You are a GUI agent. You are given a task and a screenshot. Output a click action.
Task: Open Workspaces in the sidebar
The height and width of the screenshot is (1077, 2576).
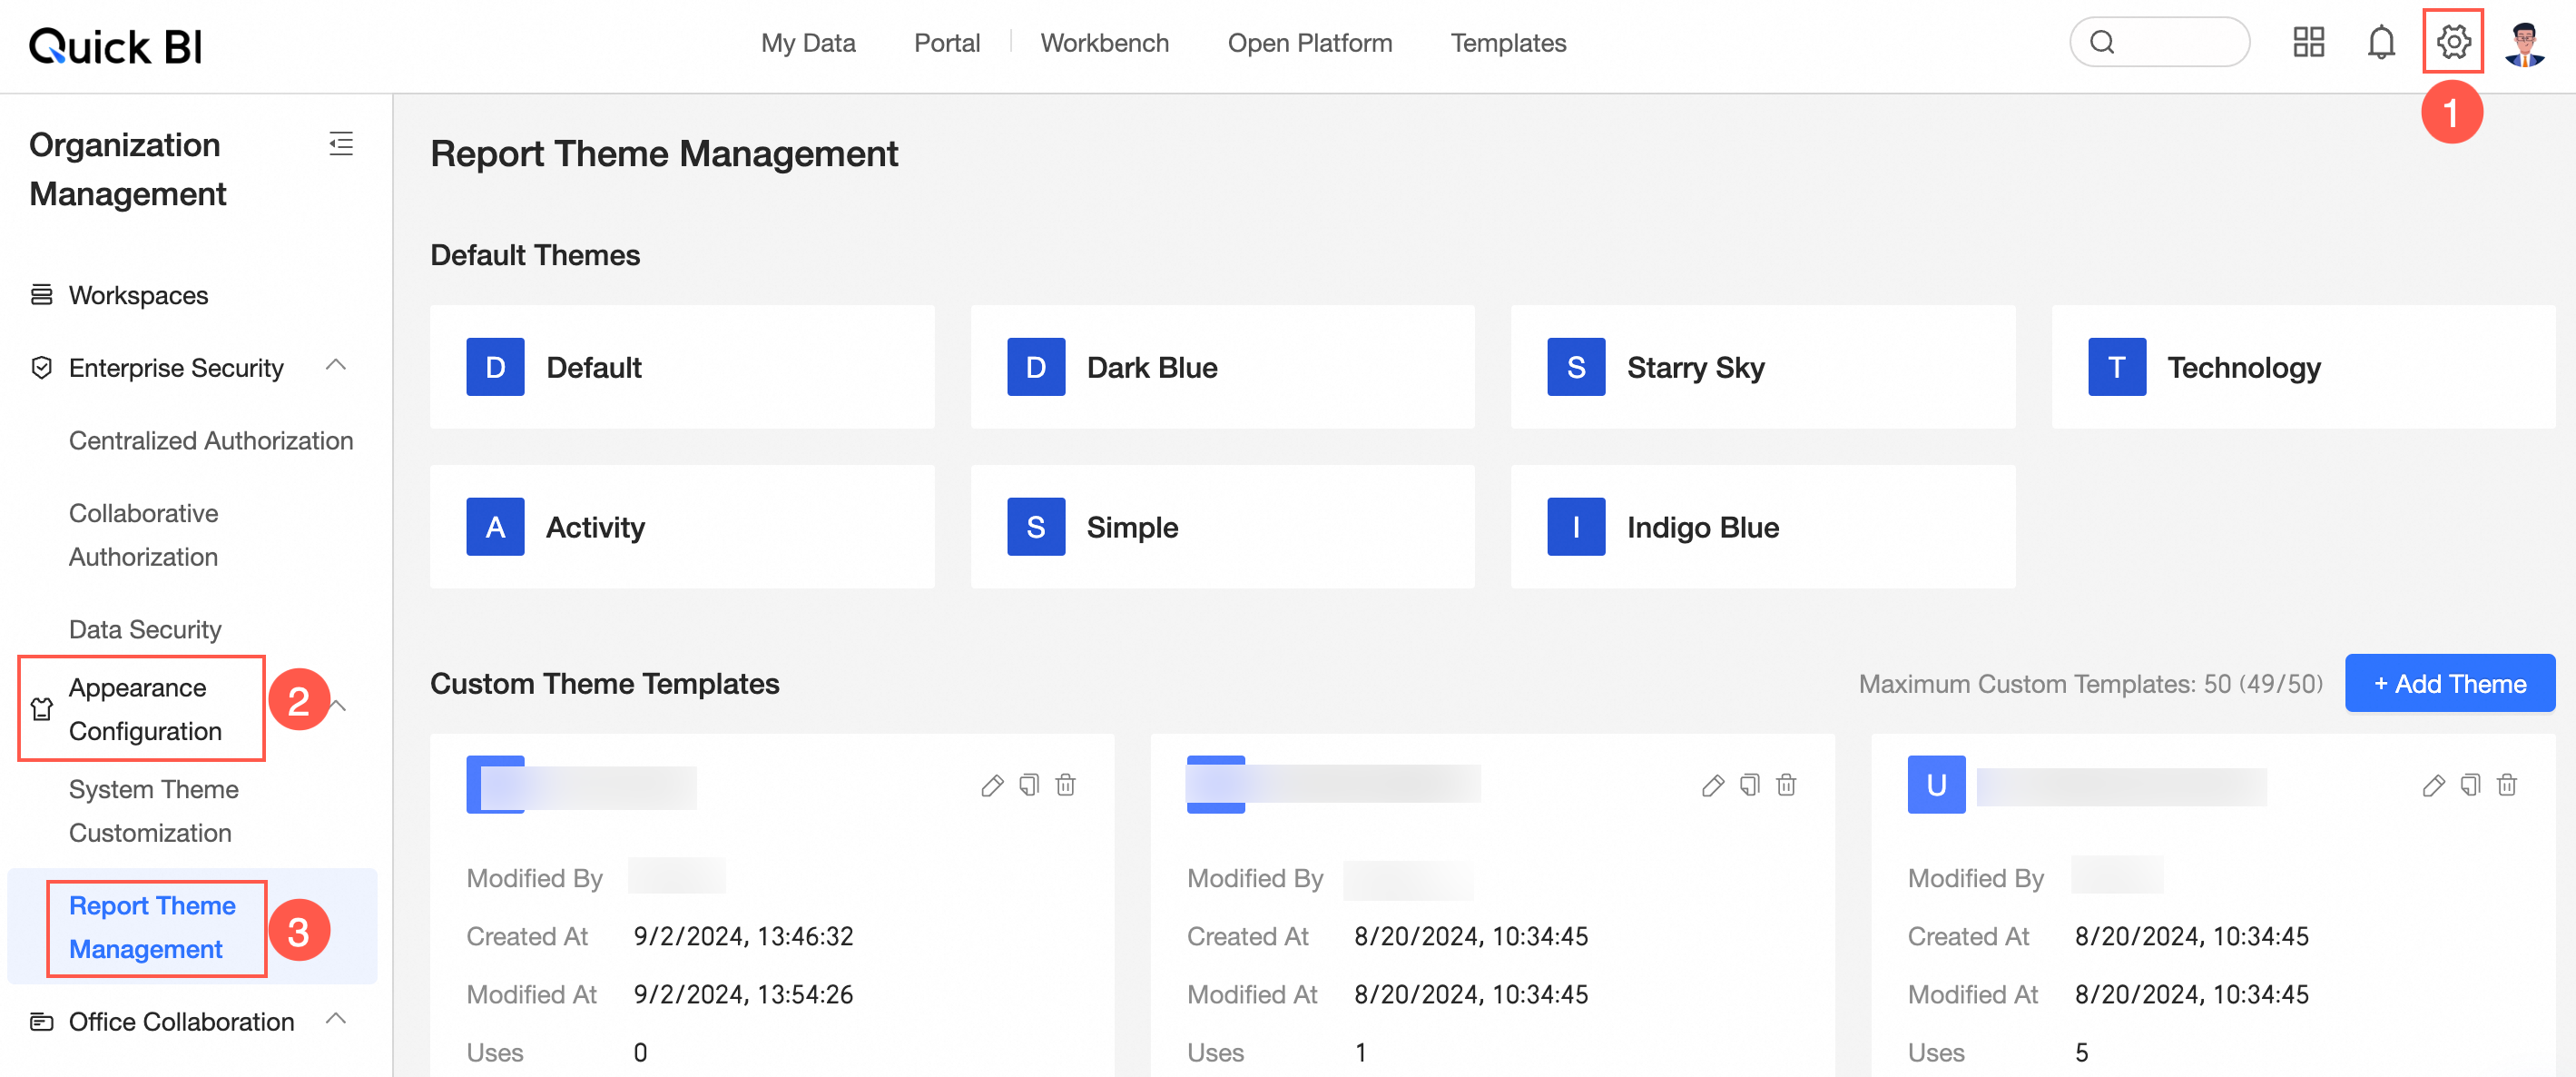138,295
